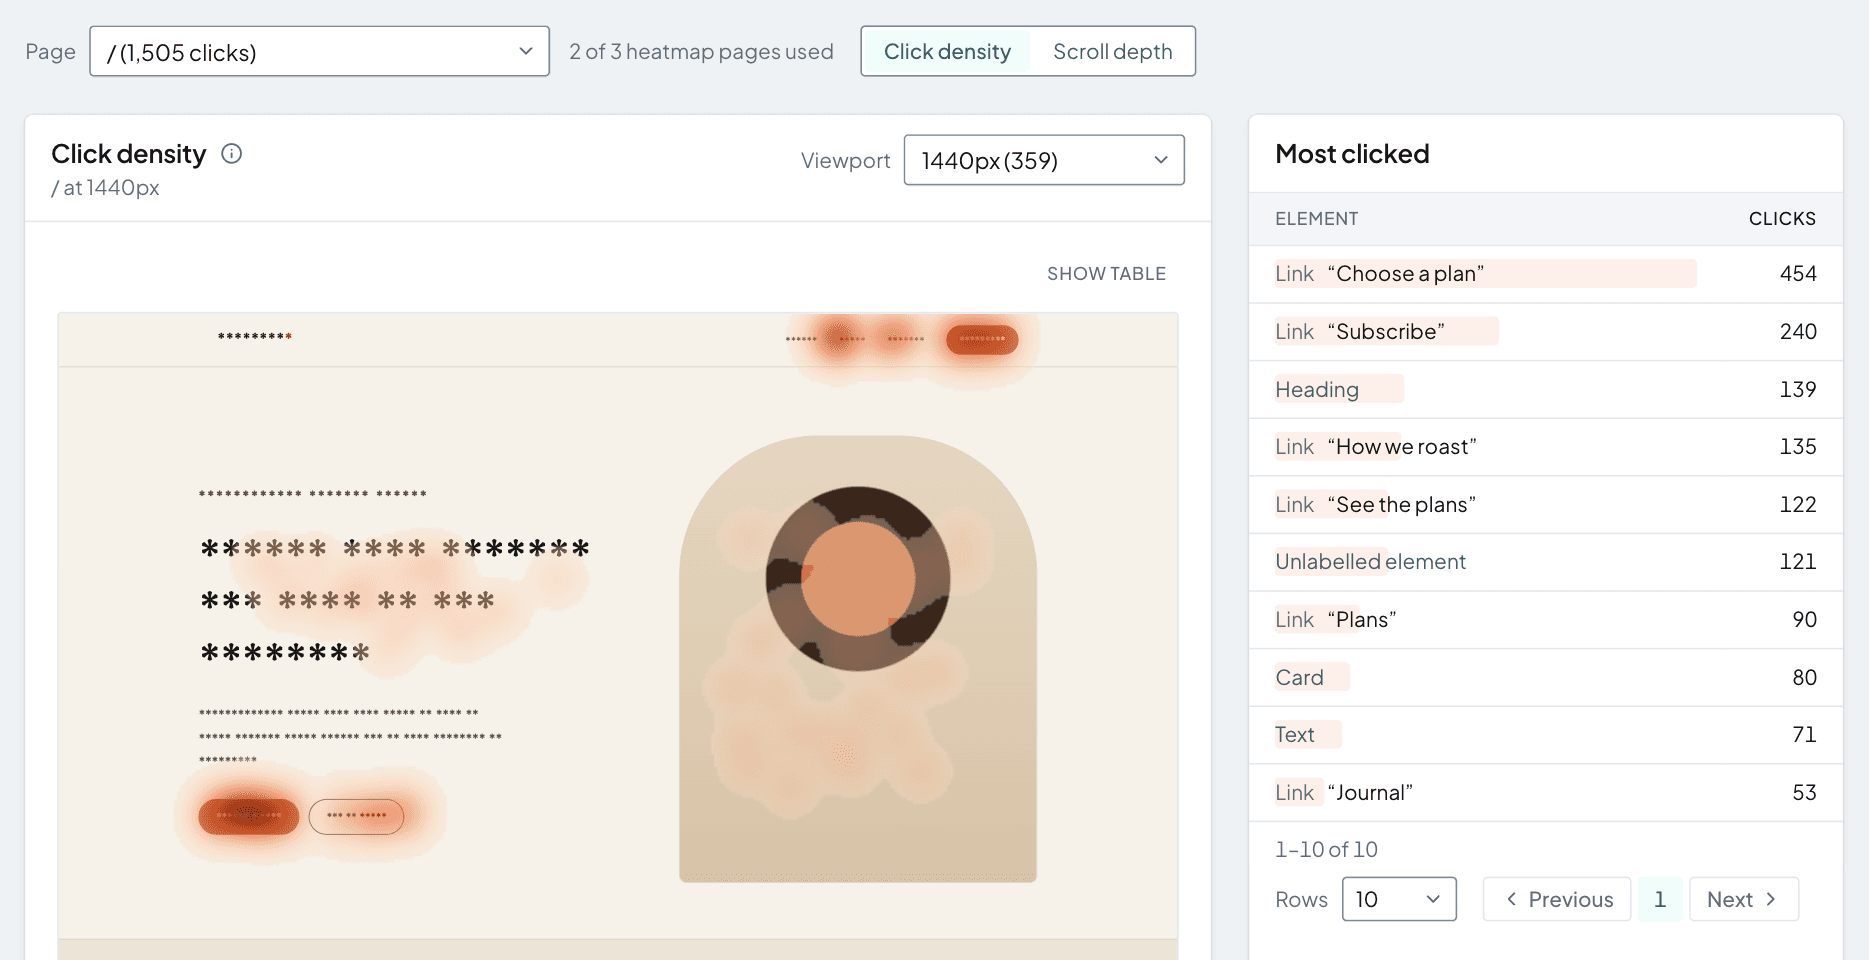Open the Page selector dropdown
This screenshot has height=960, width=1869.
tap(319, 51)
